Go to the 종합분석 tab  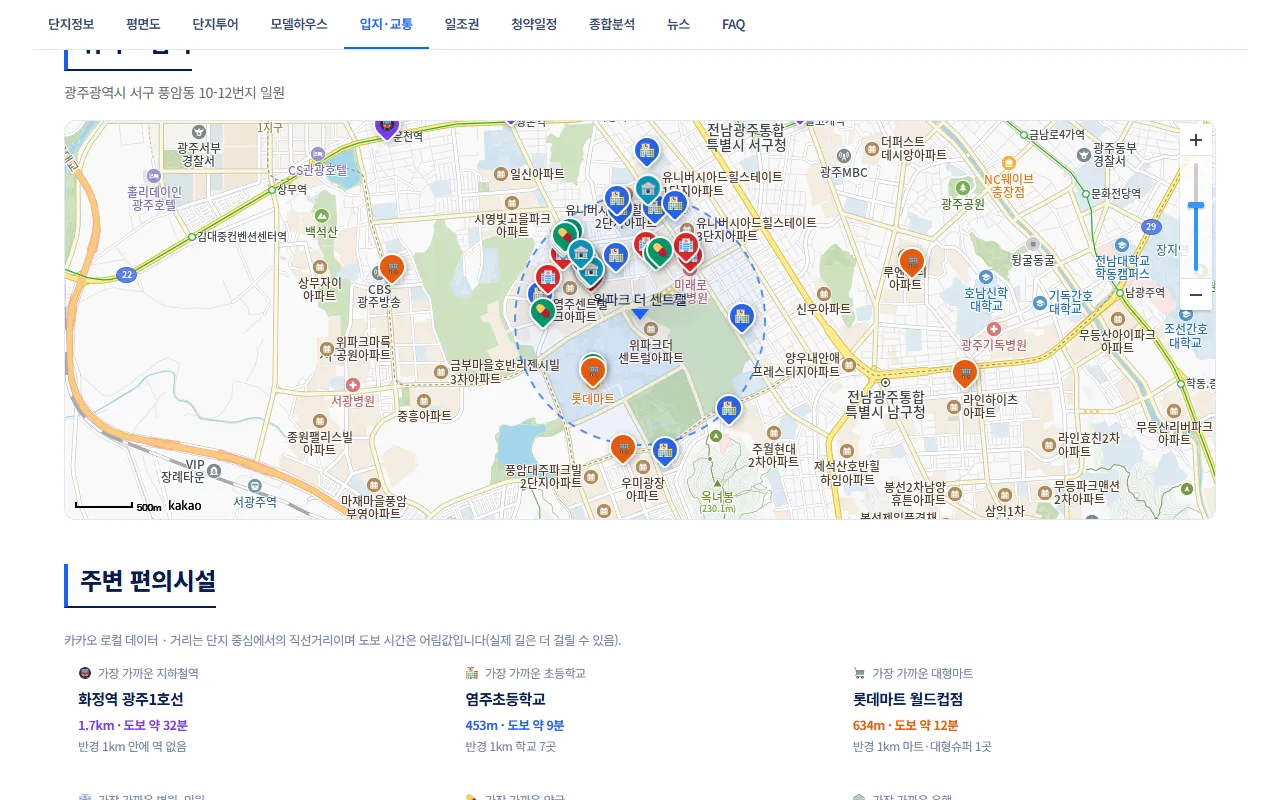[612, 24]
